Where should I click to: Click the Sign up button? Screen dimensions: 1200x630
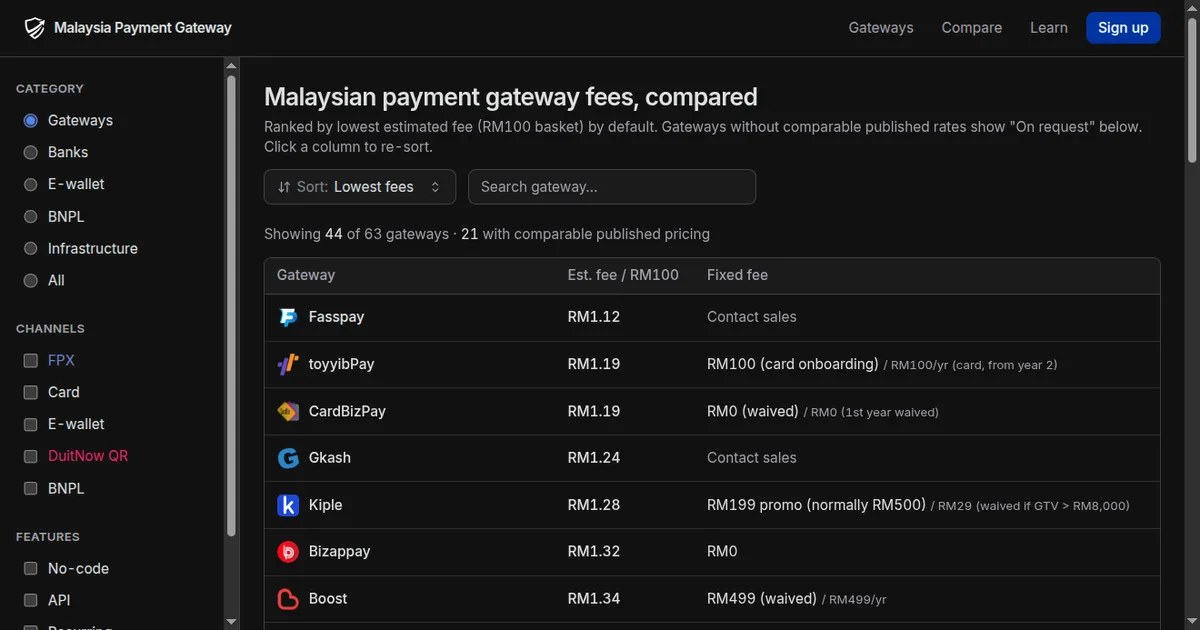(x=1123, y=28)
